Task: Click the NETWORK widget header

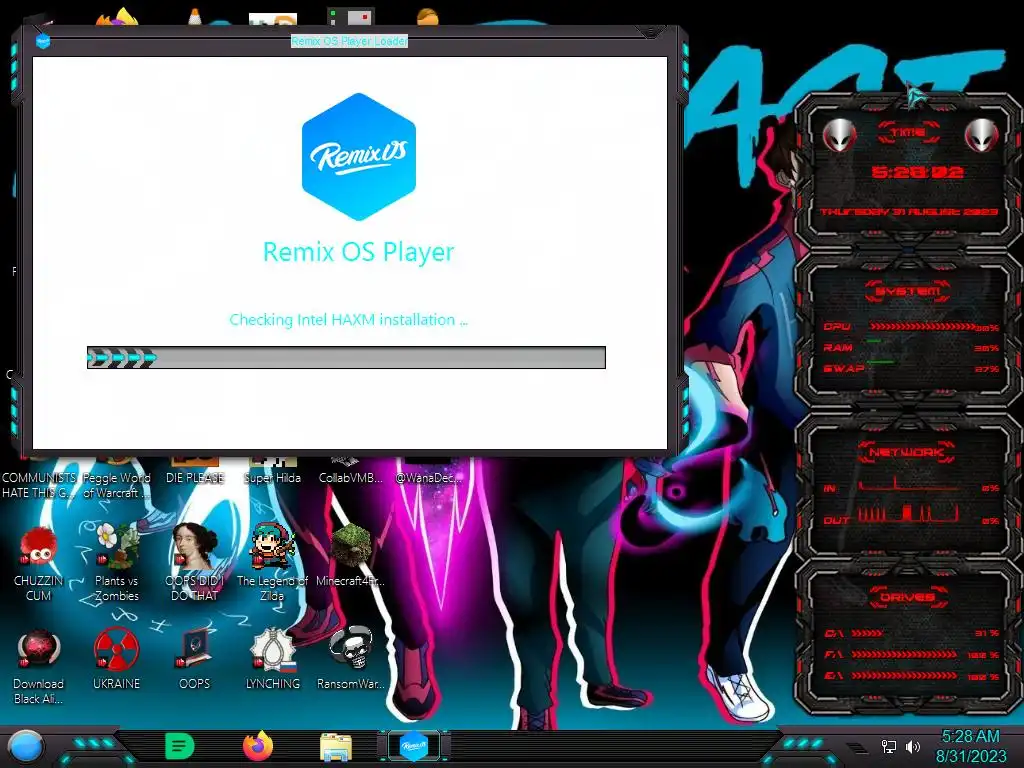Action: coord(907,452)
